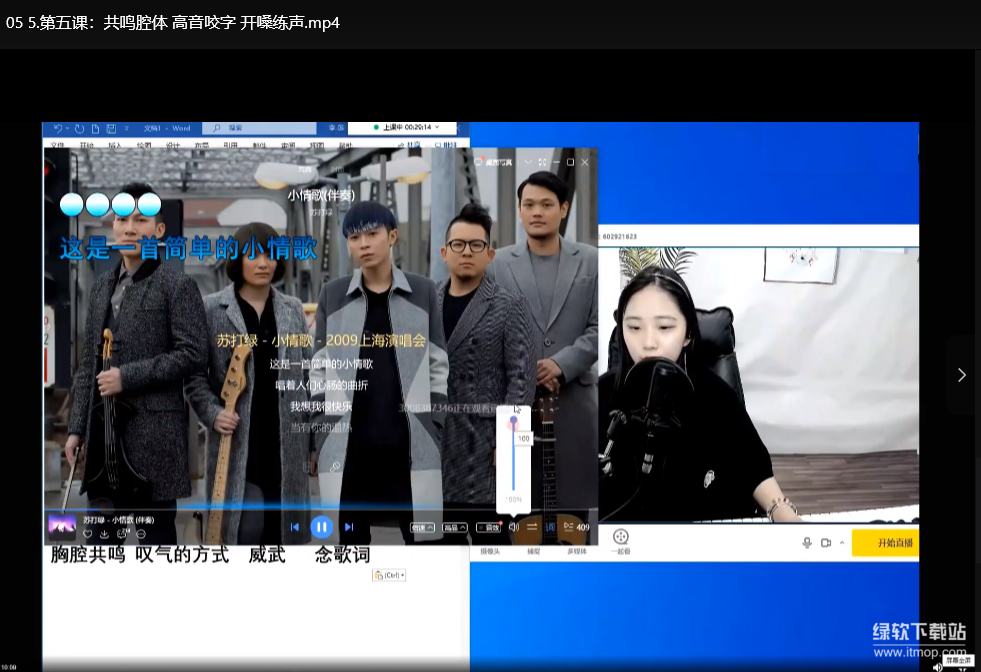Open the Word 设计 ribbon tab
981x672 pixels.
[173, 145]
